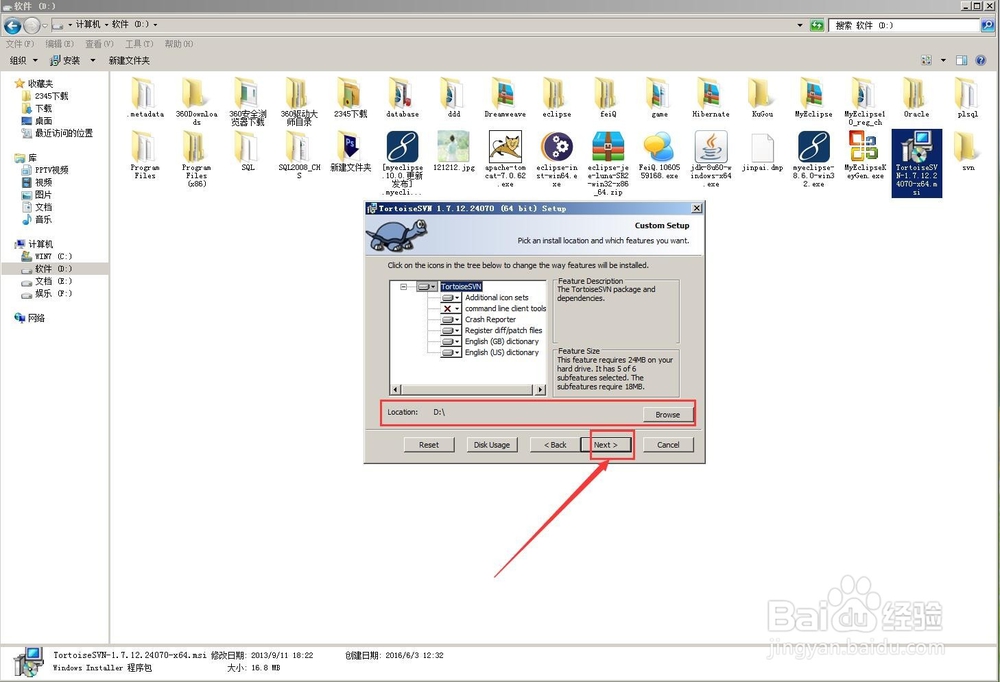Open English (US) dictionary feature dropdown
The image size is (1000, 682).
(x=451, y=352)
